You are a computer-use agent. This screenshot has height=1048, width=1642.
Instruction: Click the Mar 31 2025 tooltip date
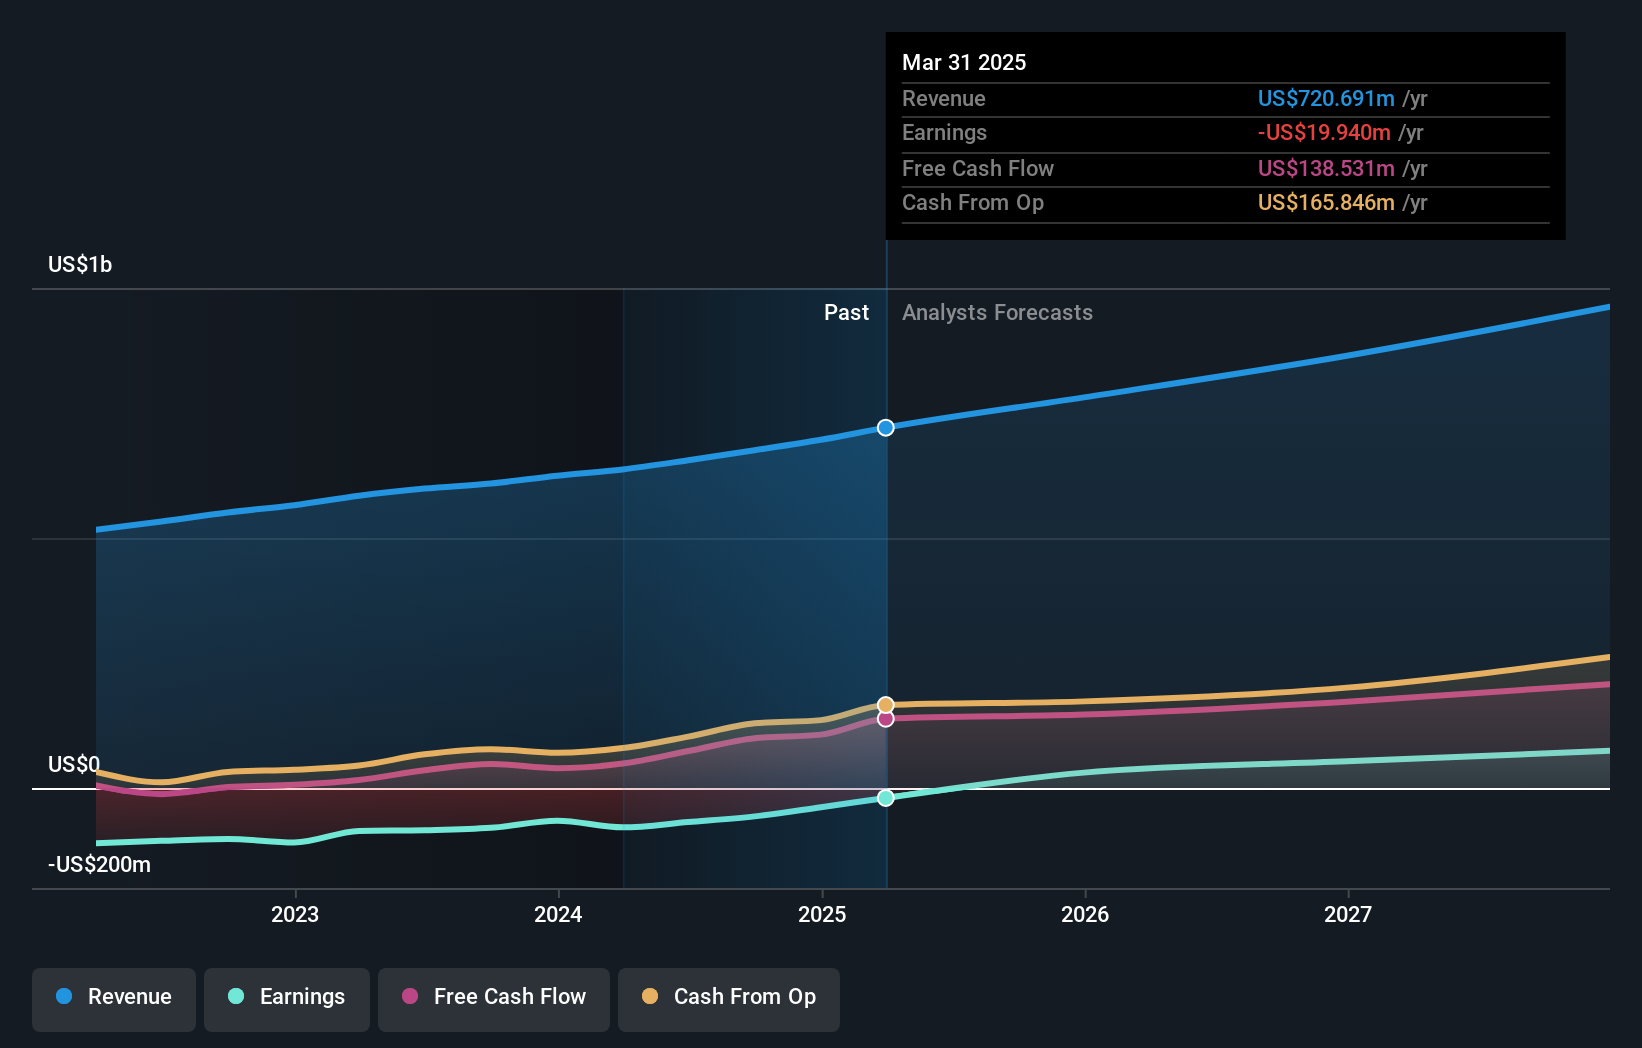tap(964, 62)
